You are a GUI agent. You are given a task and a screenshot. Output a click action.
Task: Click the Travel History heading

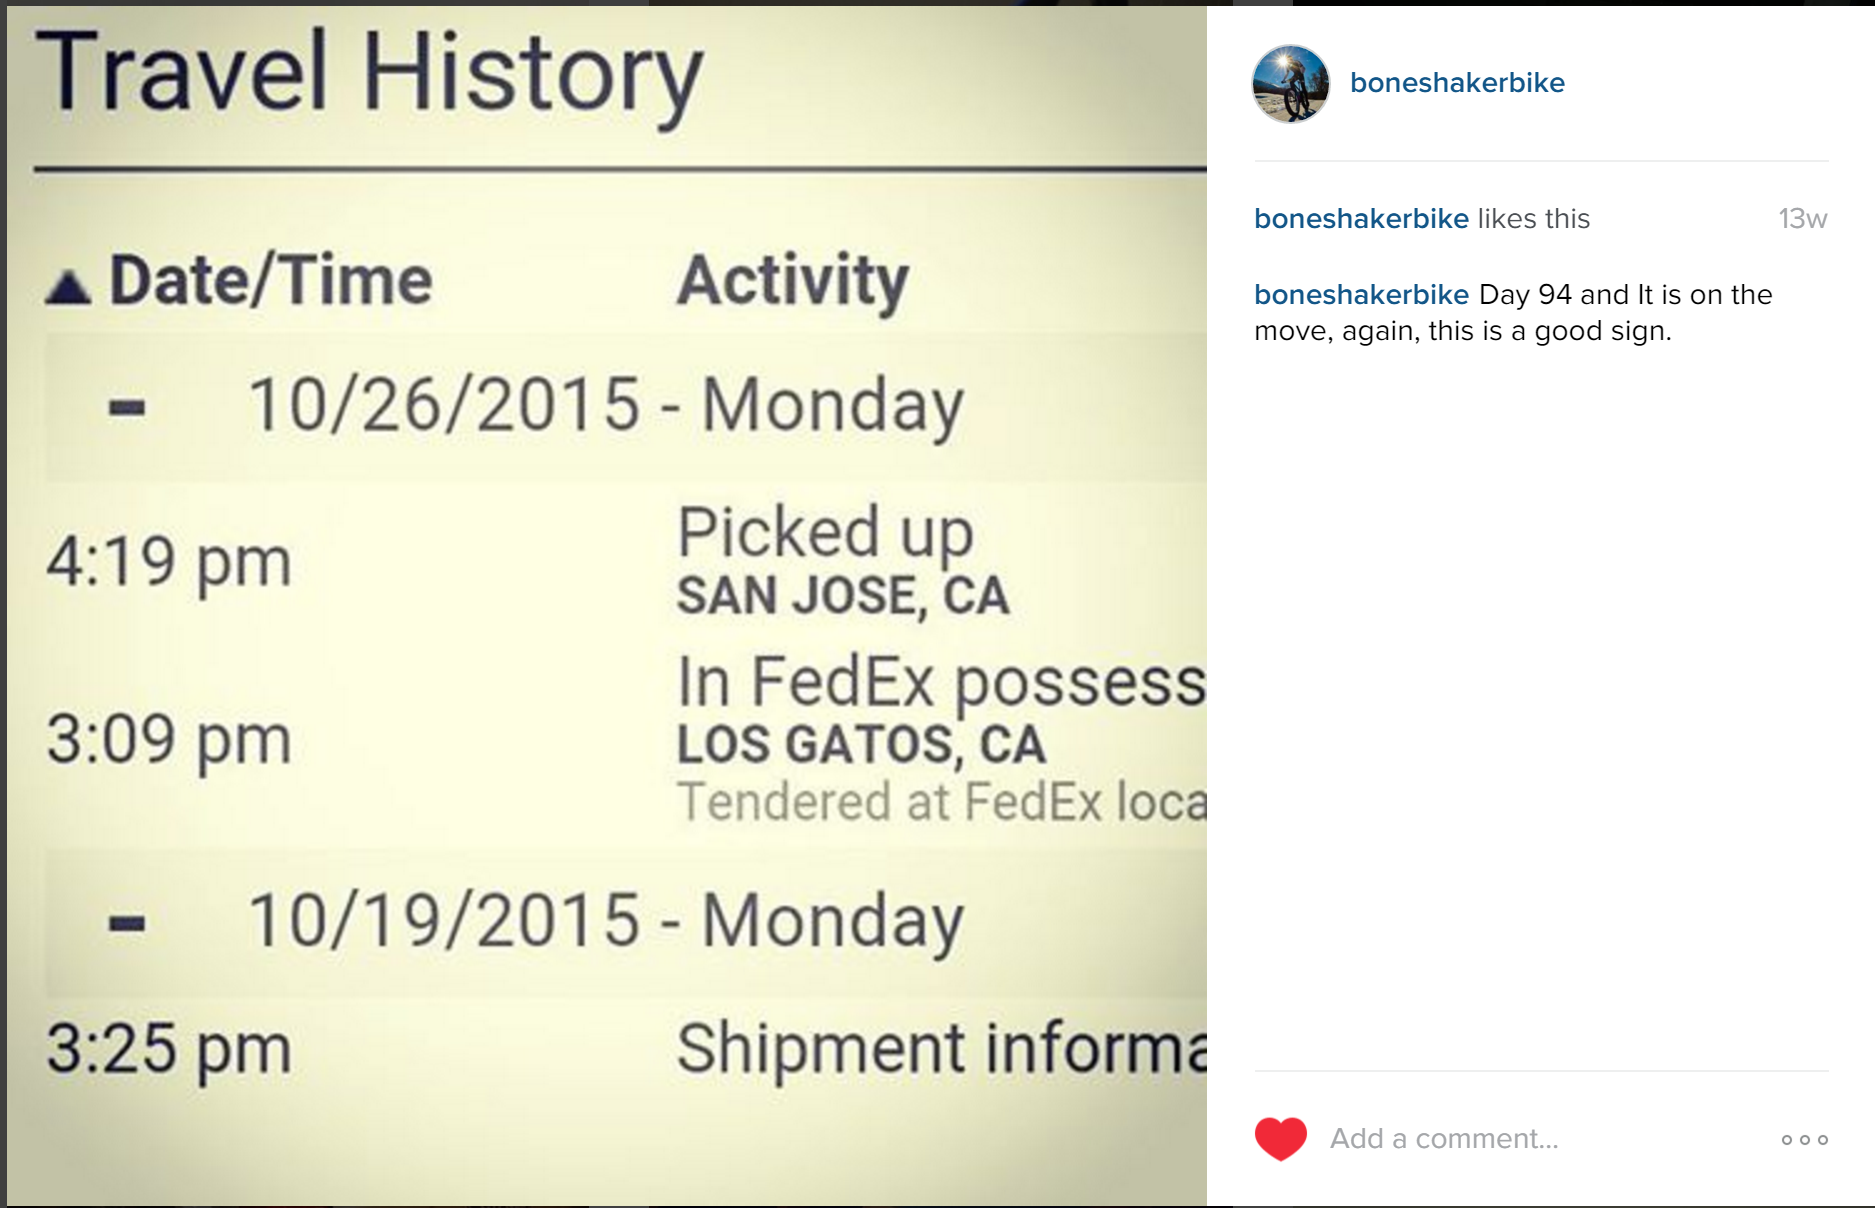coord(370,73)
